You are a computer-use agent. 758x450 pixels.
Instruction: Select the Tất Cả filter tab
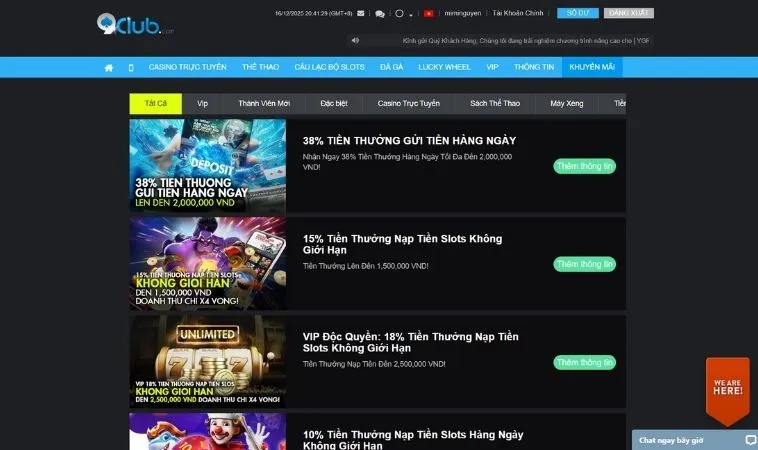[x=156, y=103]
